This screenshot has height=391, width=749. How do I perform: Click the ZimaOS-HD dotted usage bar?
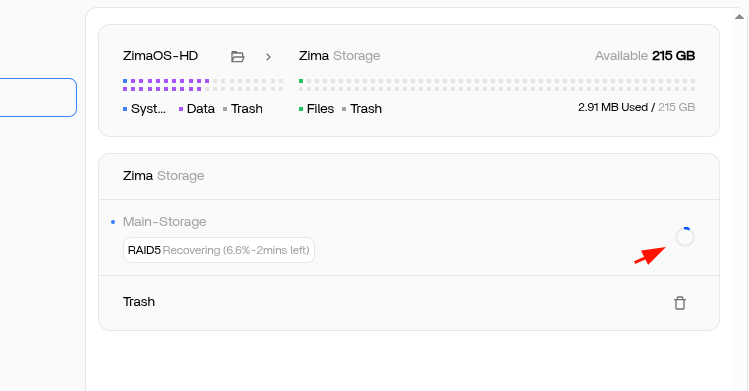203,85
